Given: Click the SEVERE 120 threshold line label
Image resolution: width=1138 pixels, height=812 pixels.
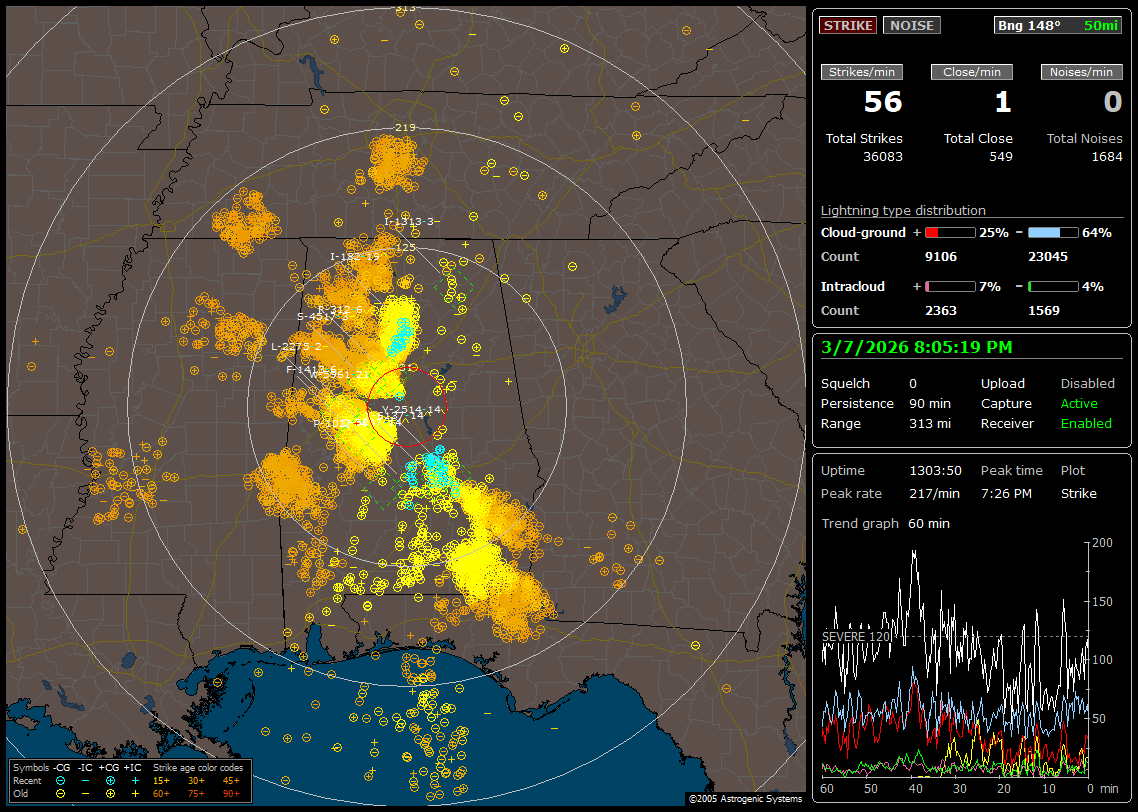Looking at the screenshot, I should pos(855,636).
